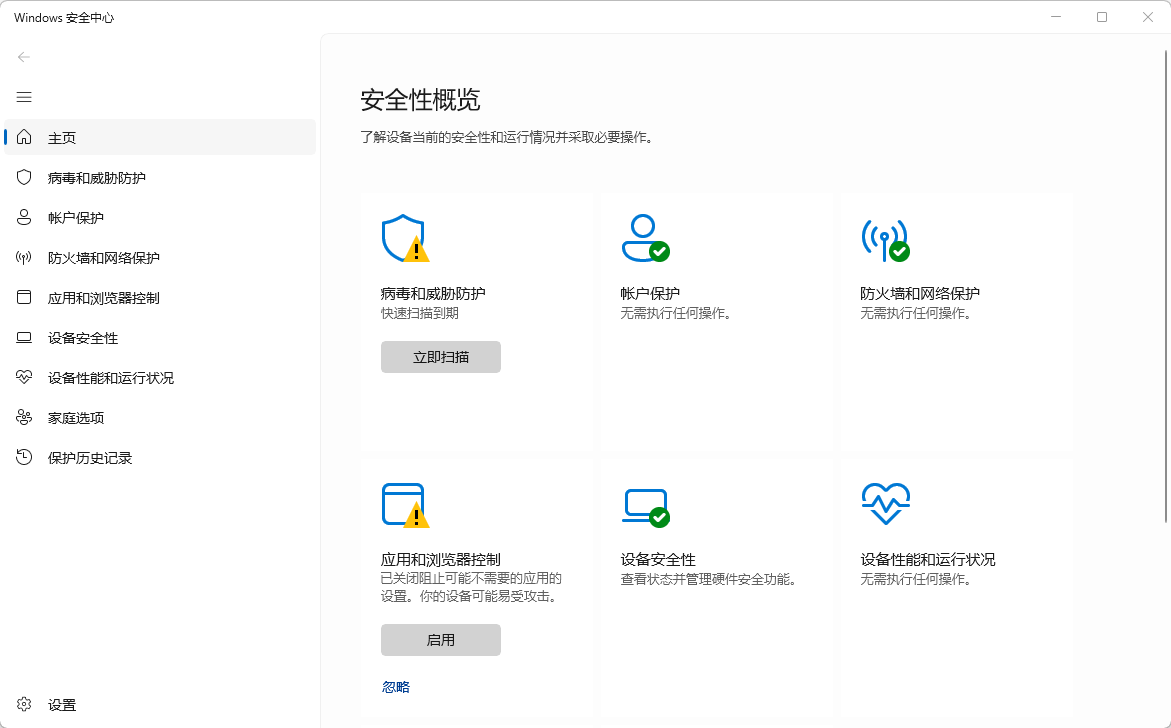The width and height of the screenshot is (1171, 728).
Task: Click the 帐户保护 person icon tile
Action: click(x=645, y=238)
